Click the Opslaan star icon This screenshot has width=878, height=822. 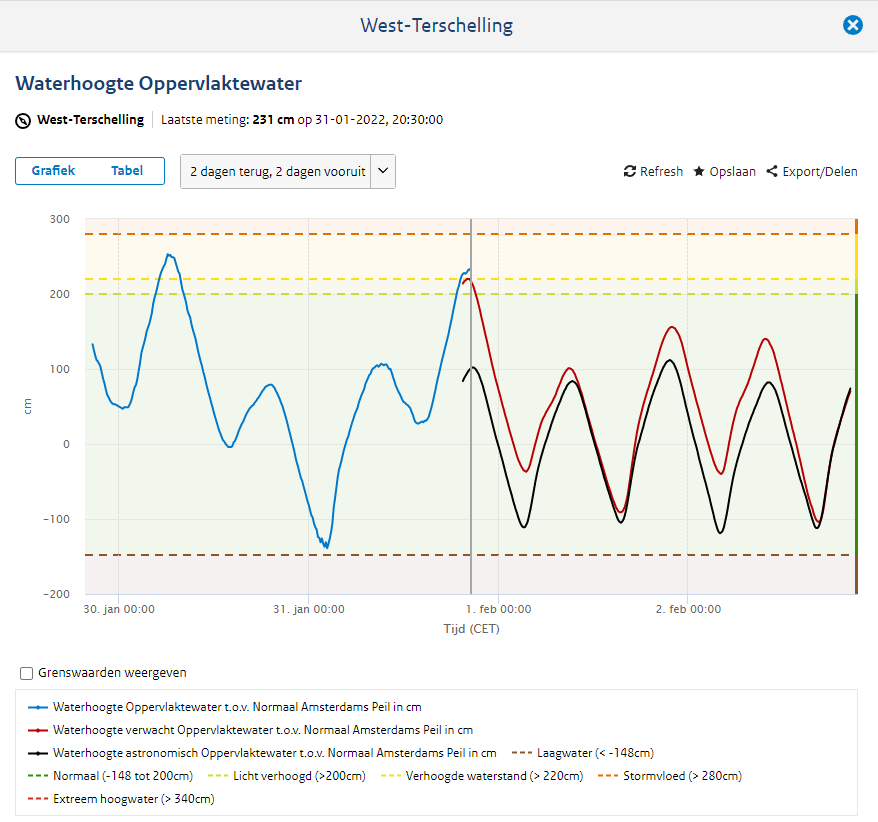tap(699, 172)
